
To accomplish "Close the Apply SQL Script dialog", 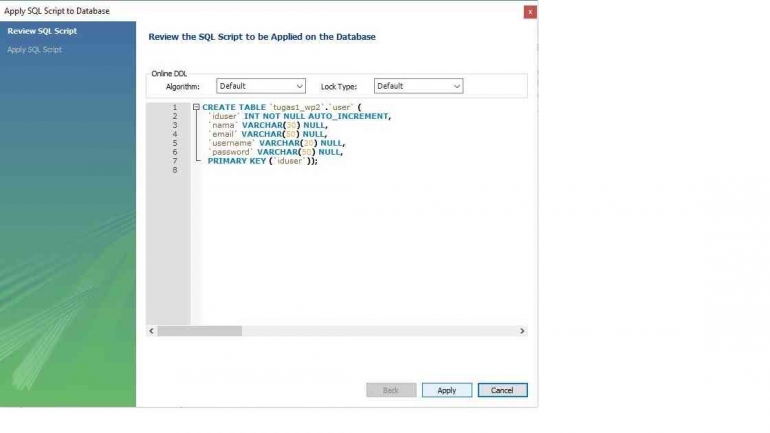I will click(530, 12).
